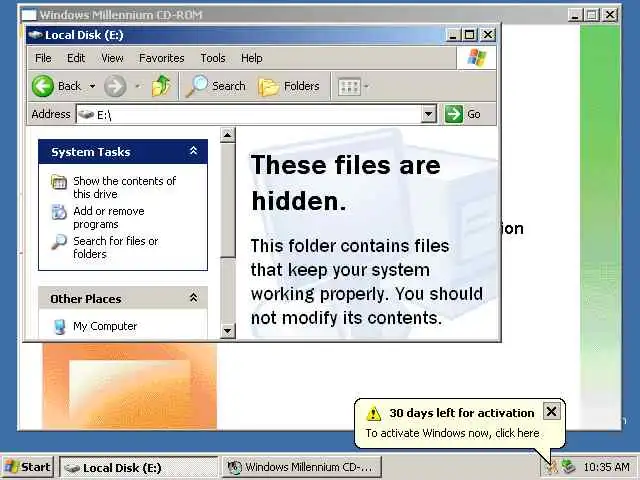The width and height of the screenshot is (640, 480).
Task: Close the Windows Millennium CD-ROM window
Action: (609, 15)
